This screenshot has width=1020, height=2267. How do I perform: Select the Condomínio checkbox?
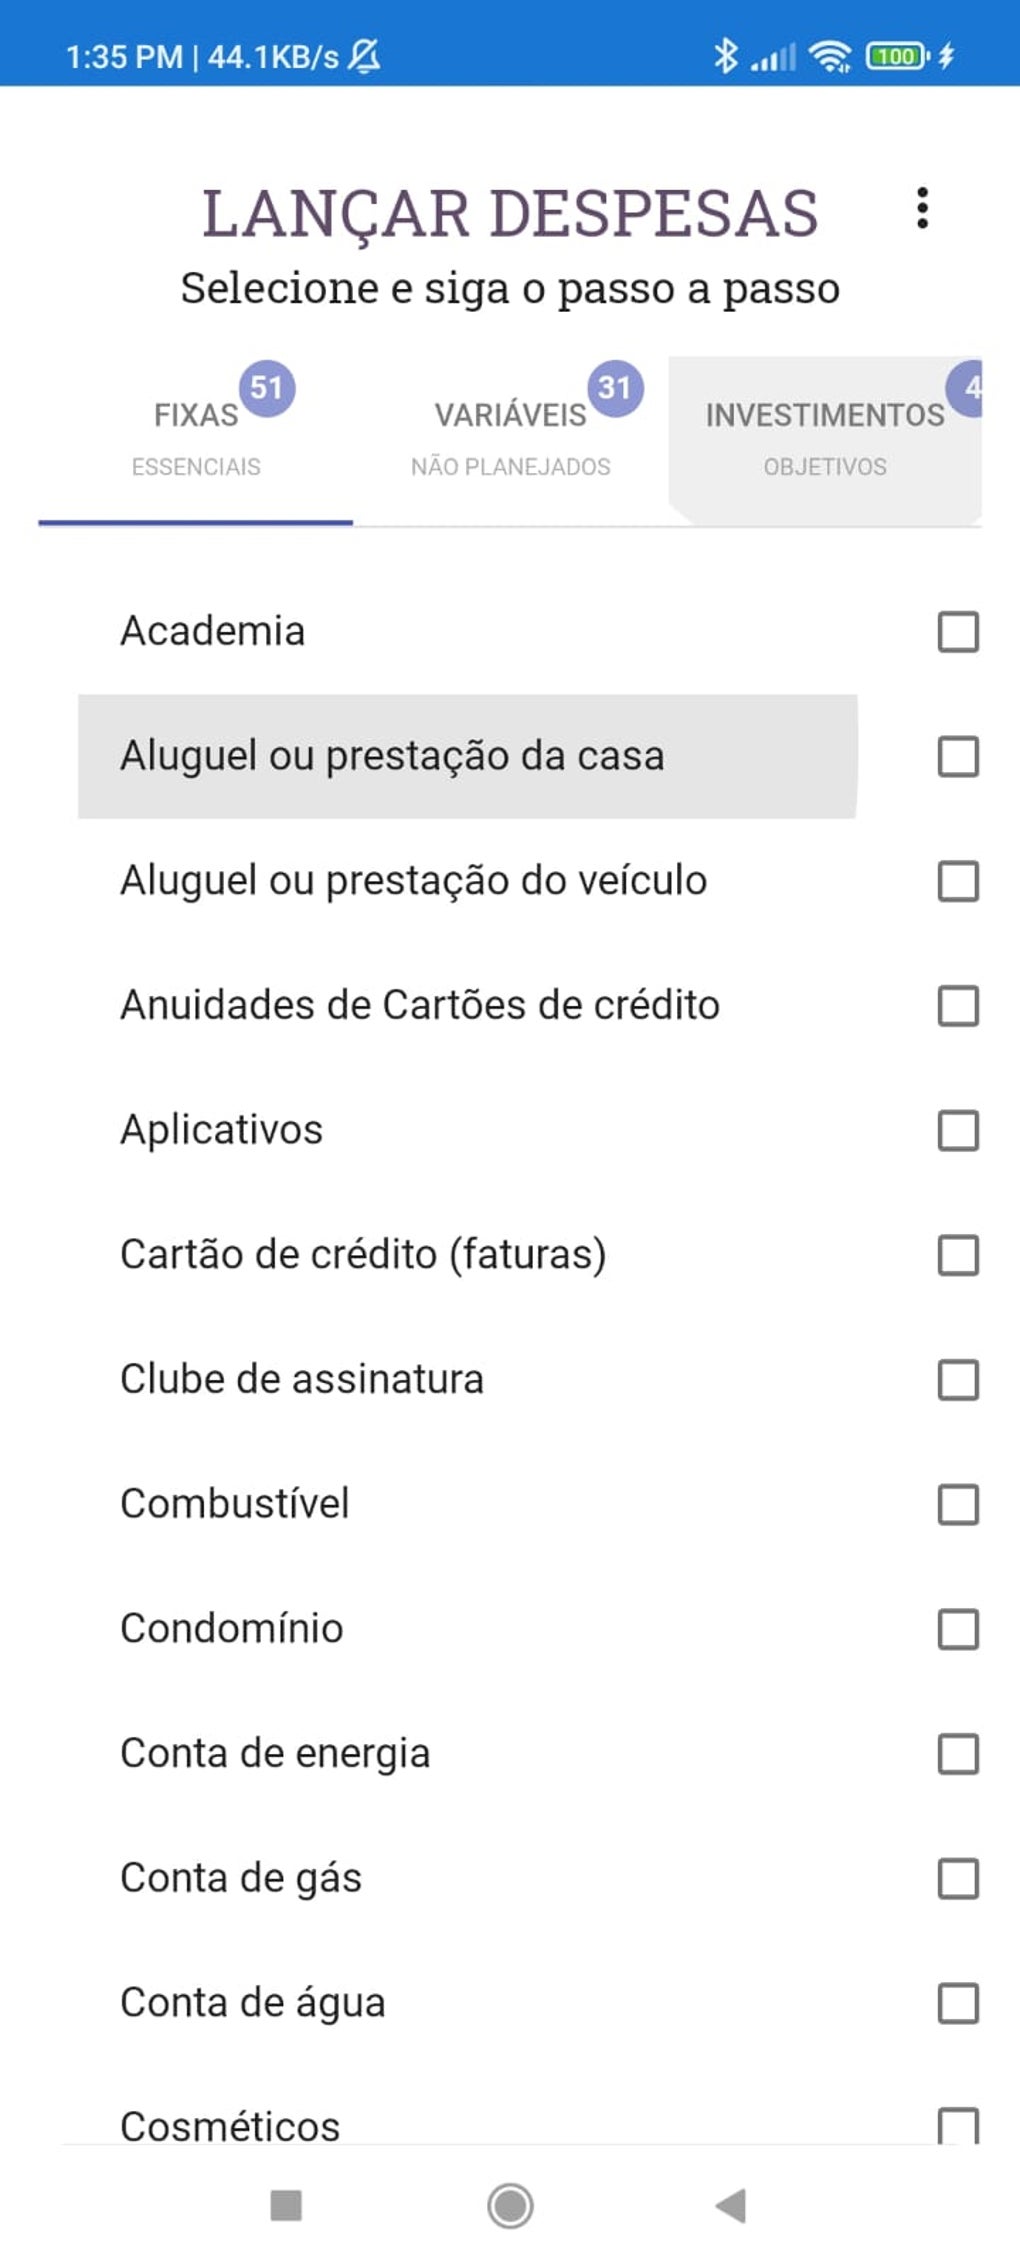pyautogui.click(x=958, y=1629)
